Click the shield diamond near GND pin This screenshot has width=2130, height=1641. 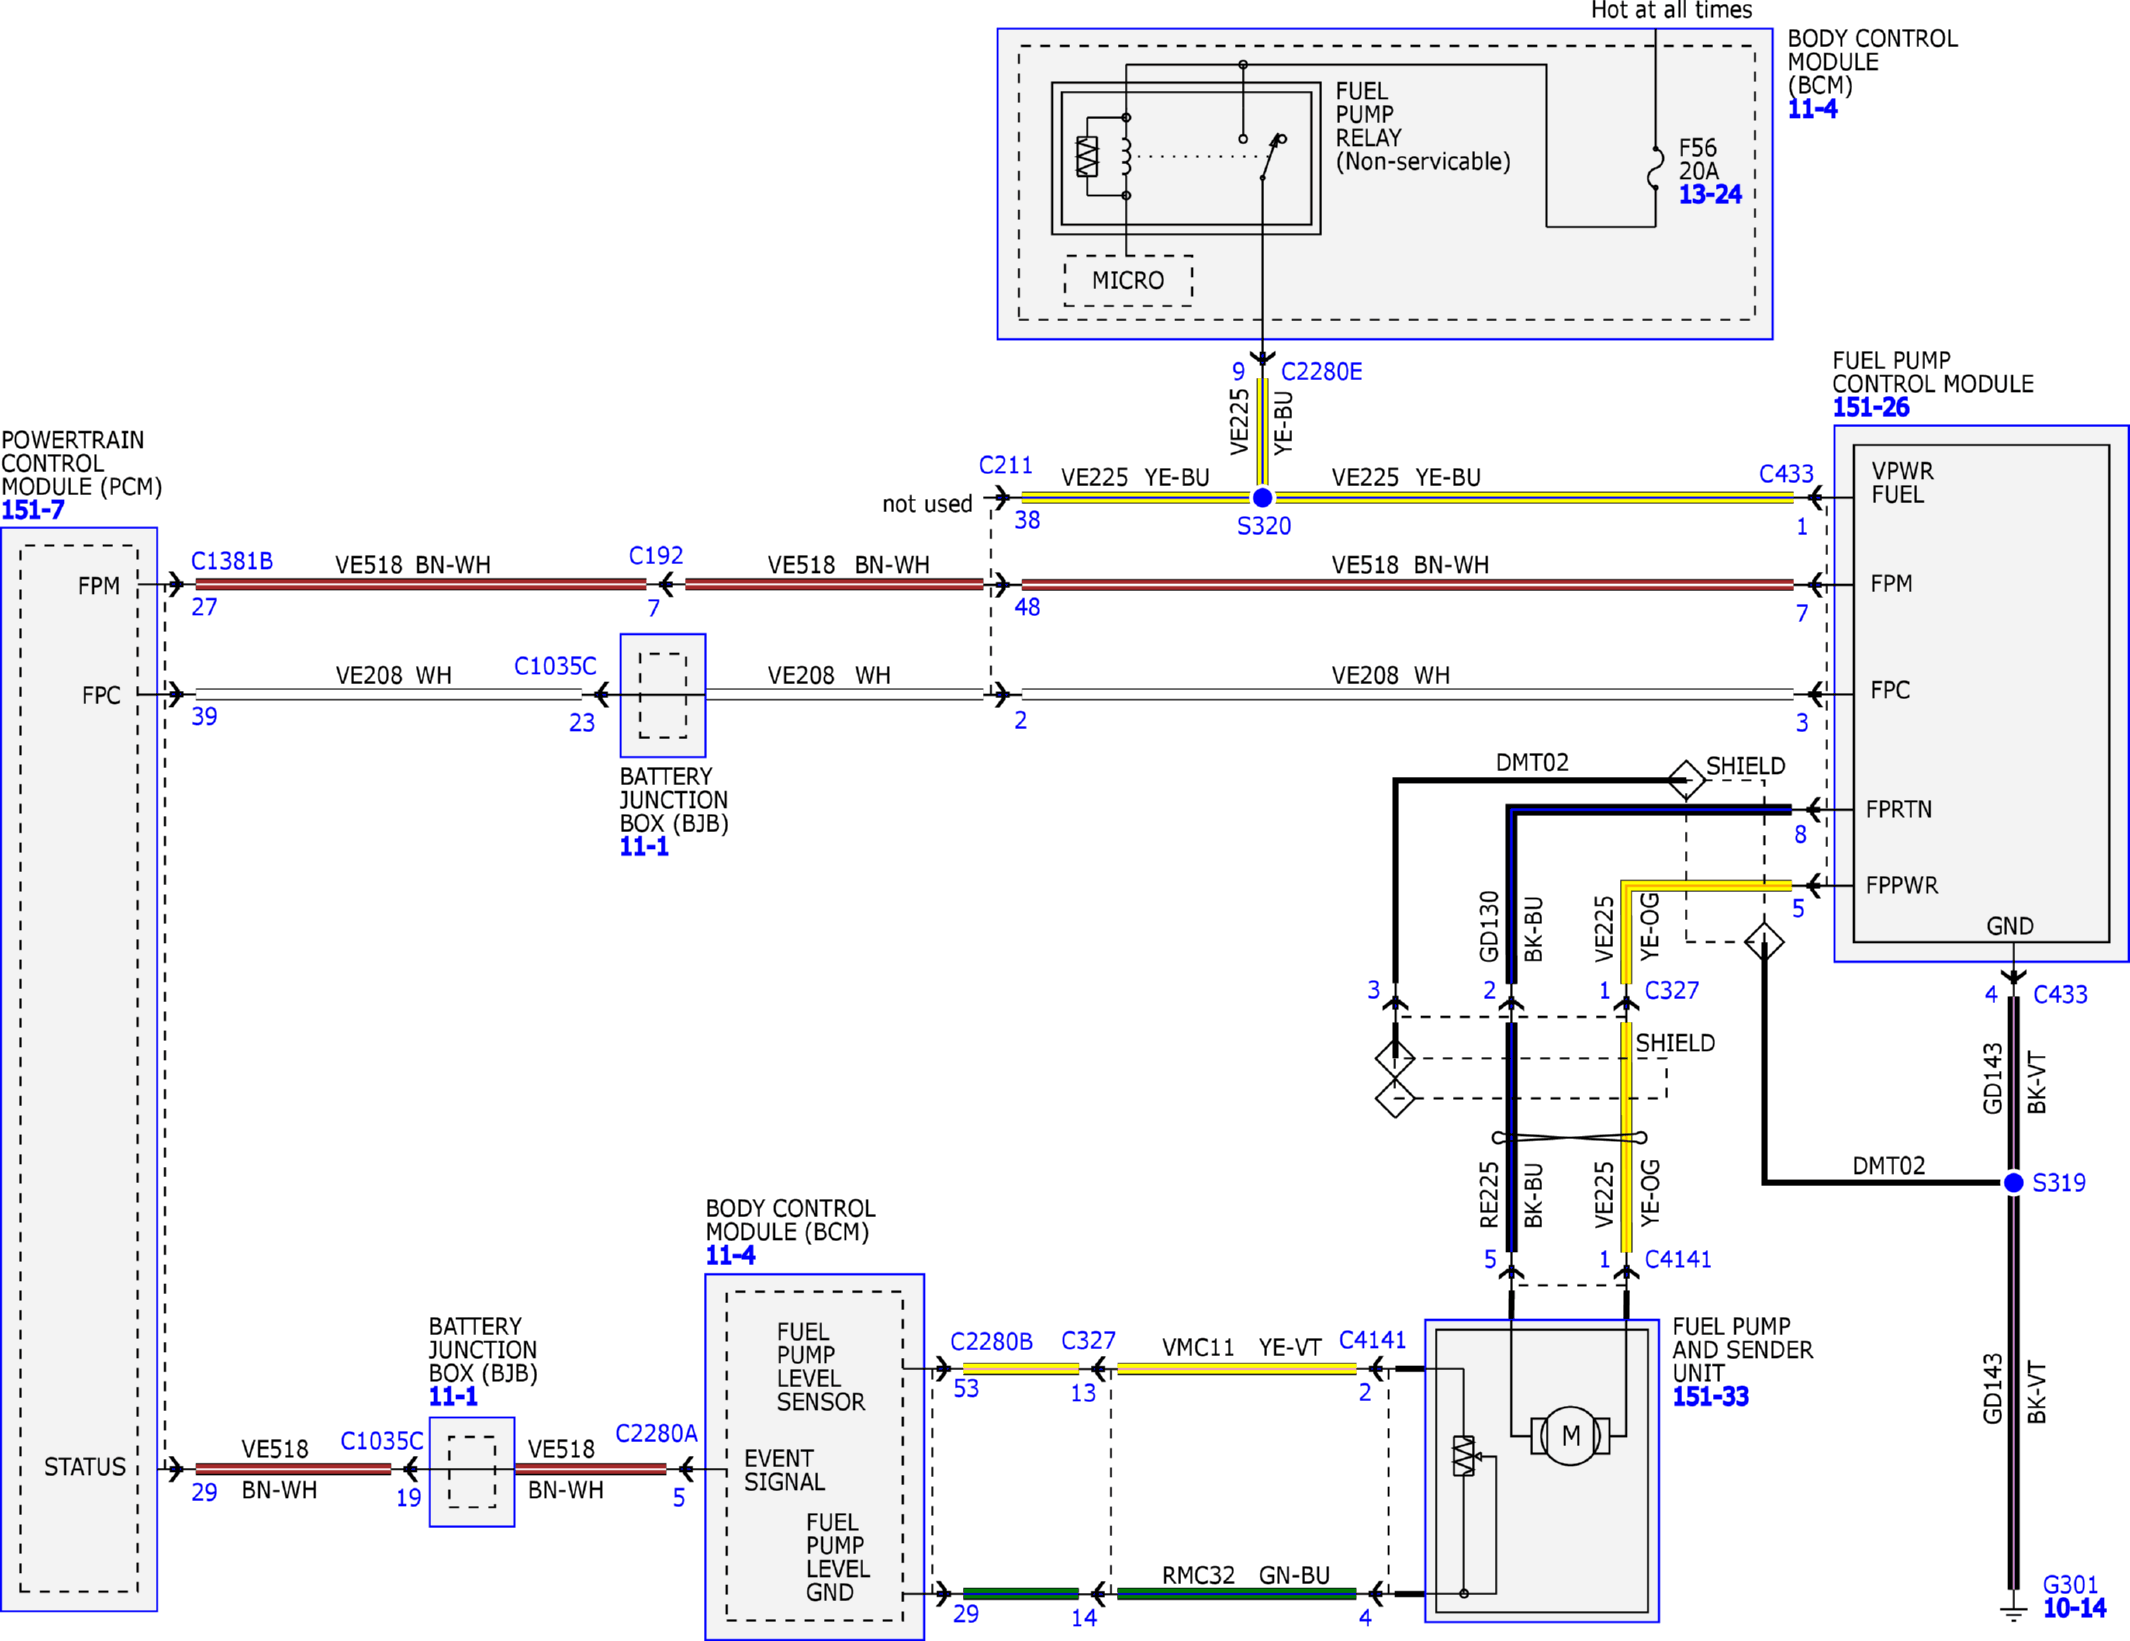pos(1764,941)
